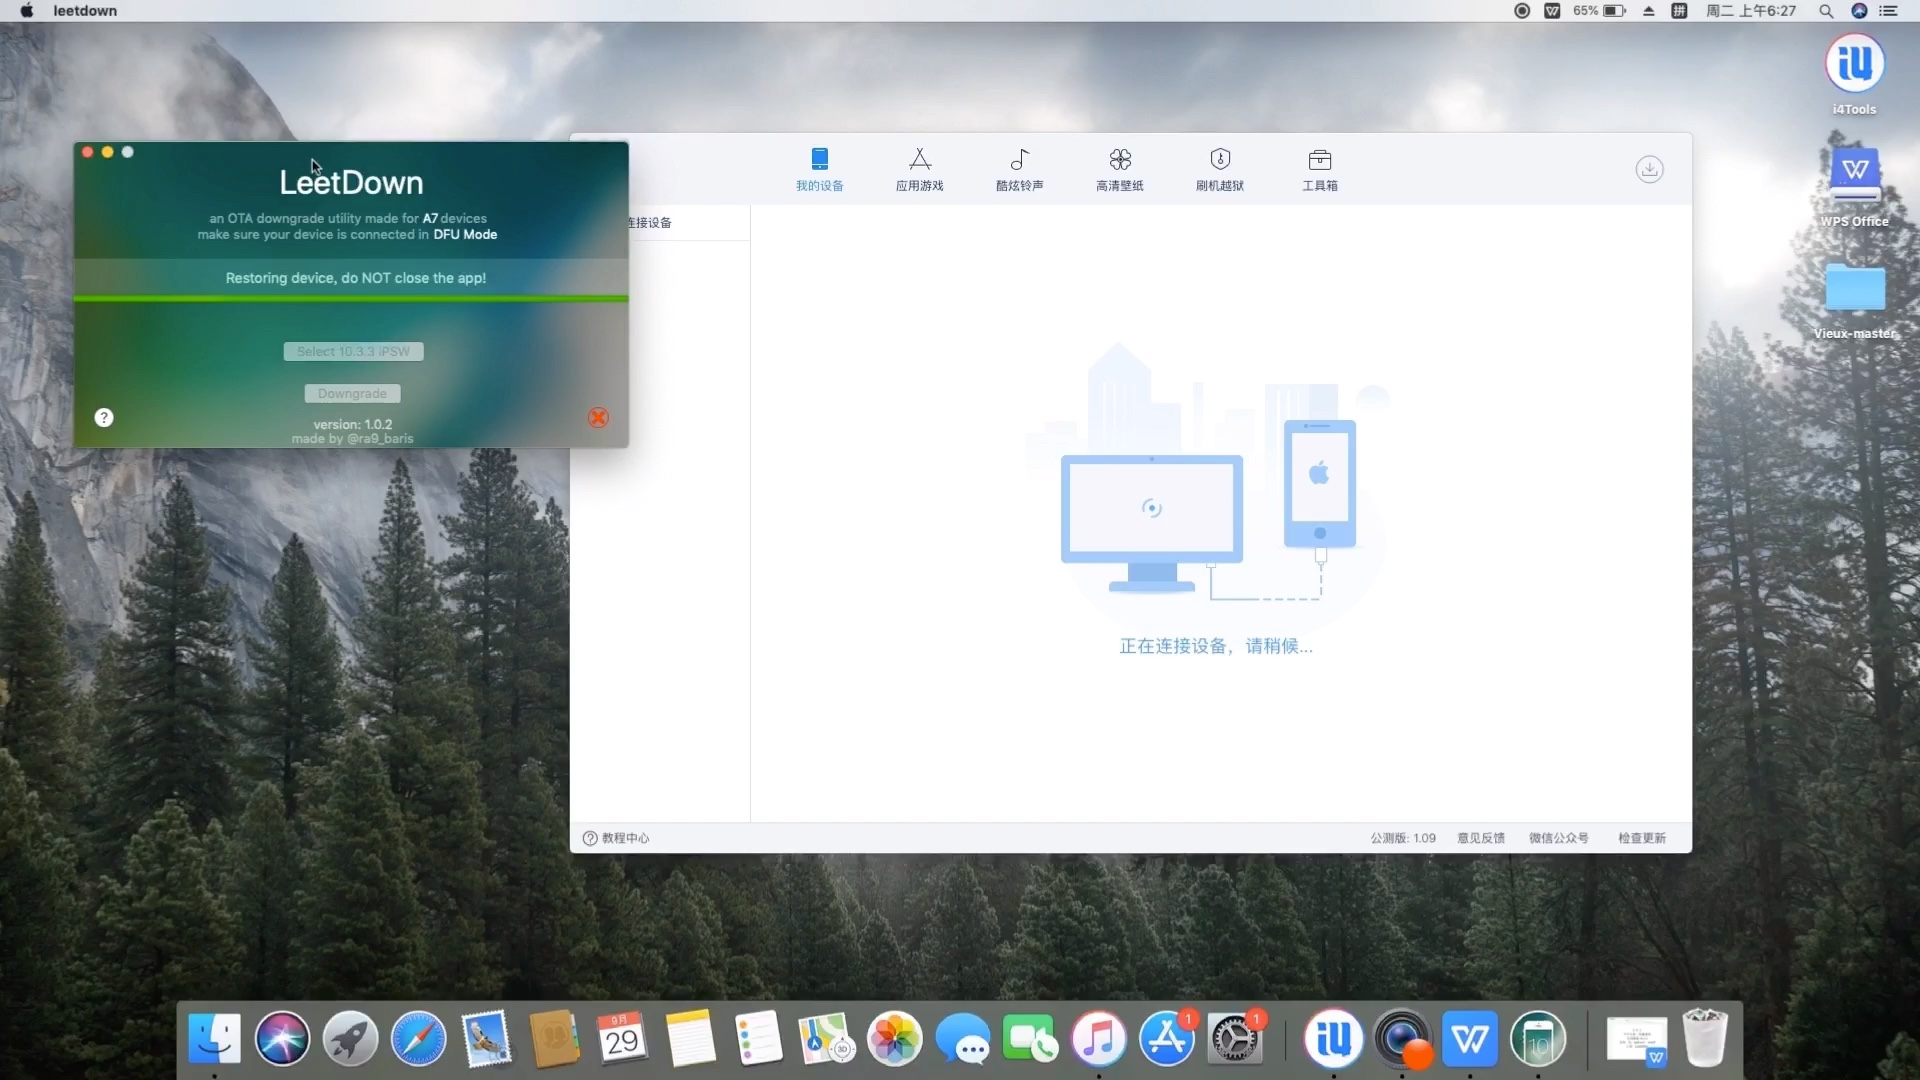Open the i4Tools desktop icon
Viewport: 1920px width, 1080px height.
coord(1854,75)
